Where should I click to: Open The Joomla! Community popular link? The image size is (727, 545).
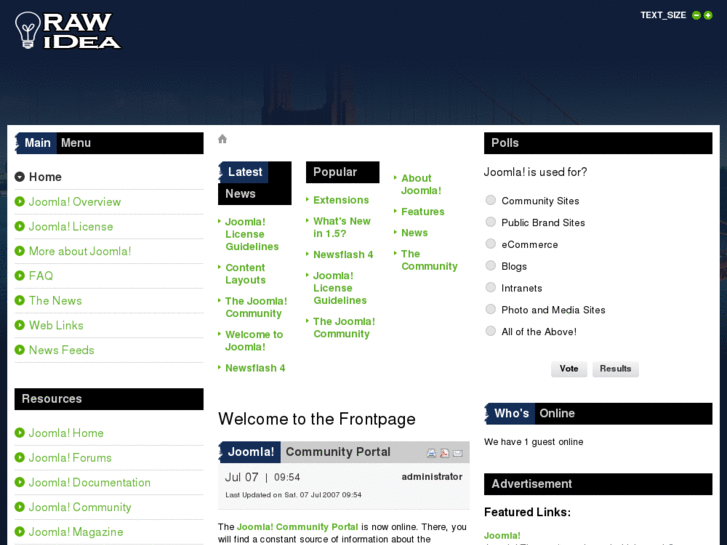[x=344, y=327]
